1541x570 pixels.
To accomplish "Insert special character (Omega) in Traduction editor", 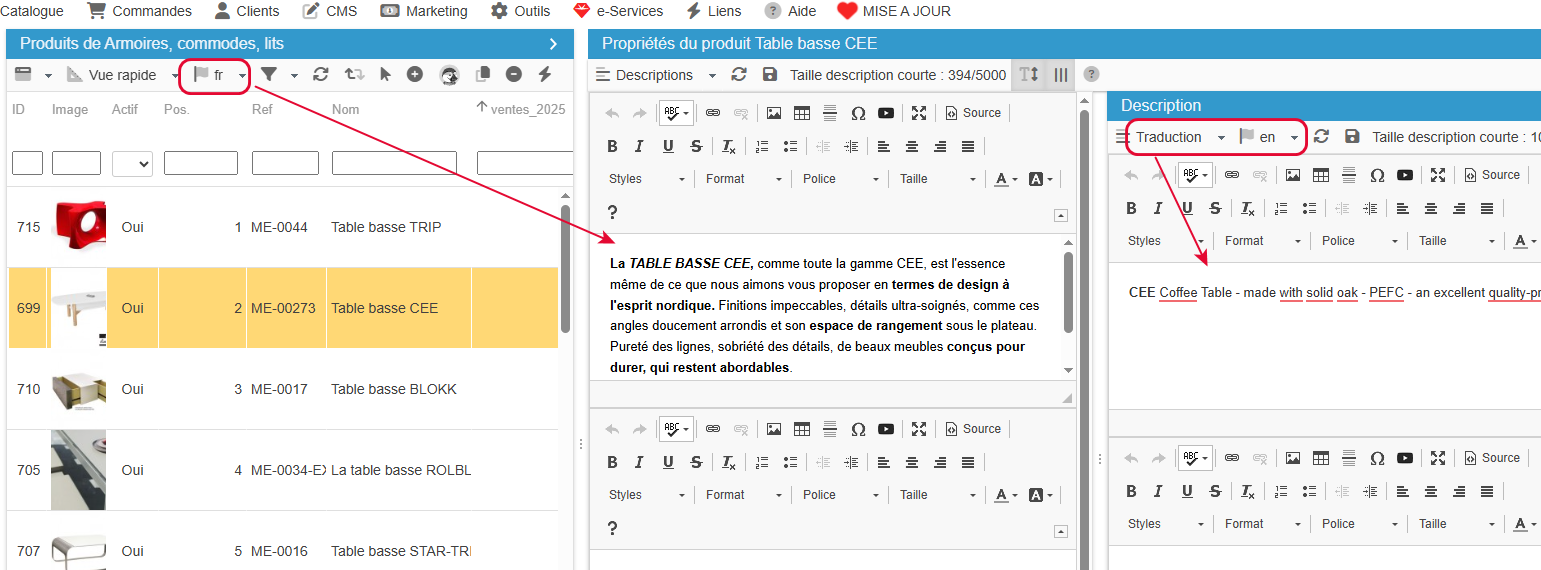I will click(1377, 175).
